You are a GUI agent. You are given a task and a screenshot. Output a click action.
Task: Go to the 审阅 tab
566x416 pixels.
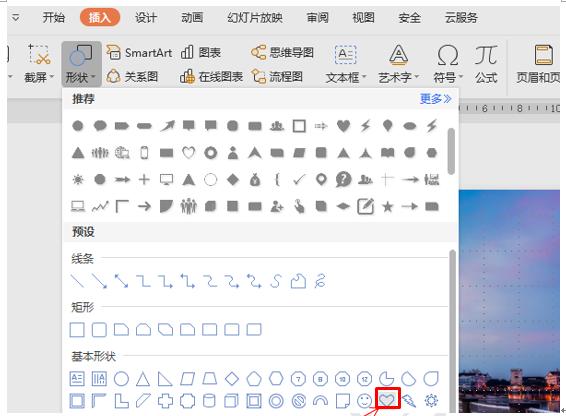[x=318, y=17]
